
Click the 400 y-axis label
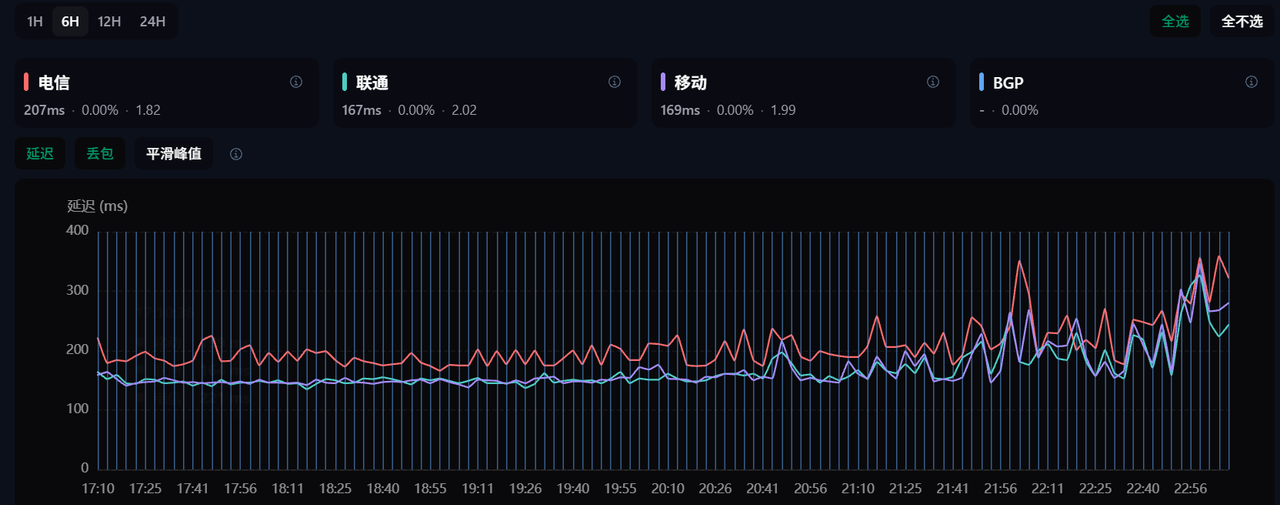tap(78, 231)
